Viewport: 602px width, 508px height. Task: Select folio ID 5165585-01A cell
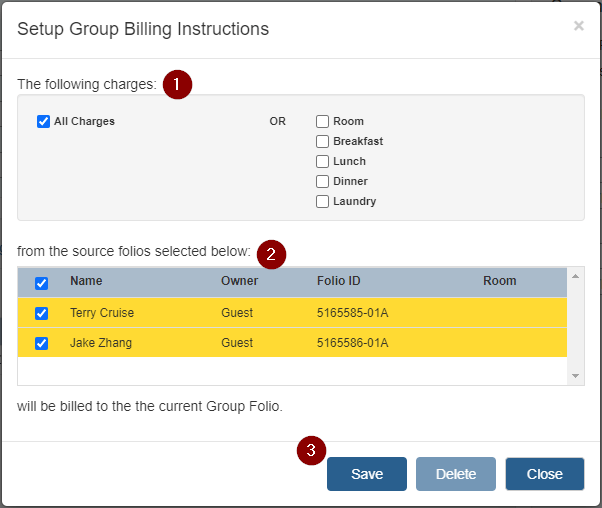pos(352,313)
